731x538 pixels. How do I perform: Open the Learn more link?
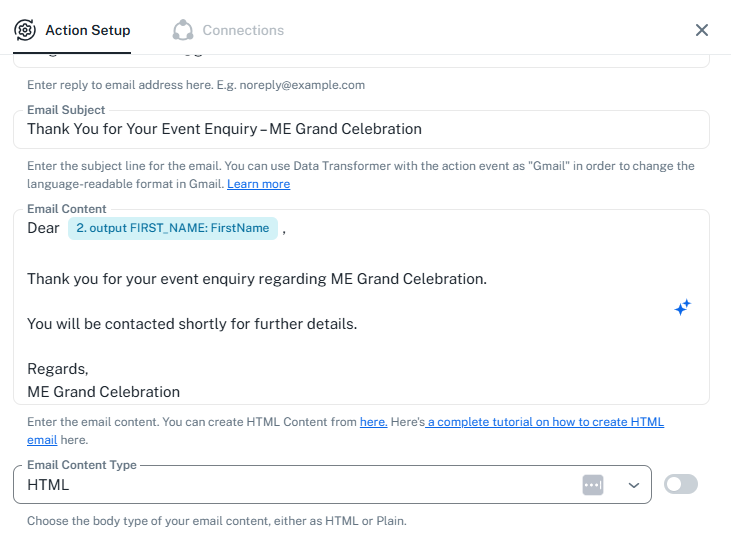click(258, 184)
